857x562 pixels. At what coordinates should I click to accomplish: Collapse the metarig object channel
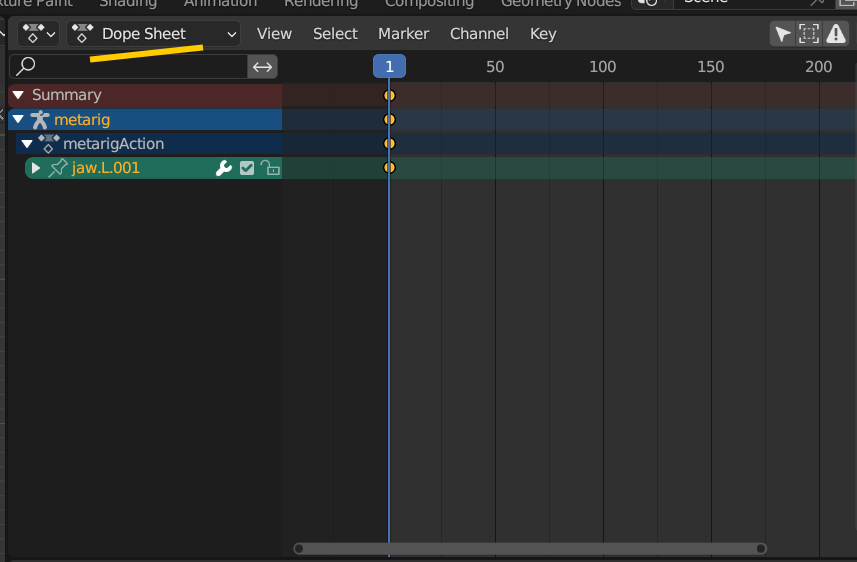click(18, 120)
